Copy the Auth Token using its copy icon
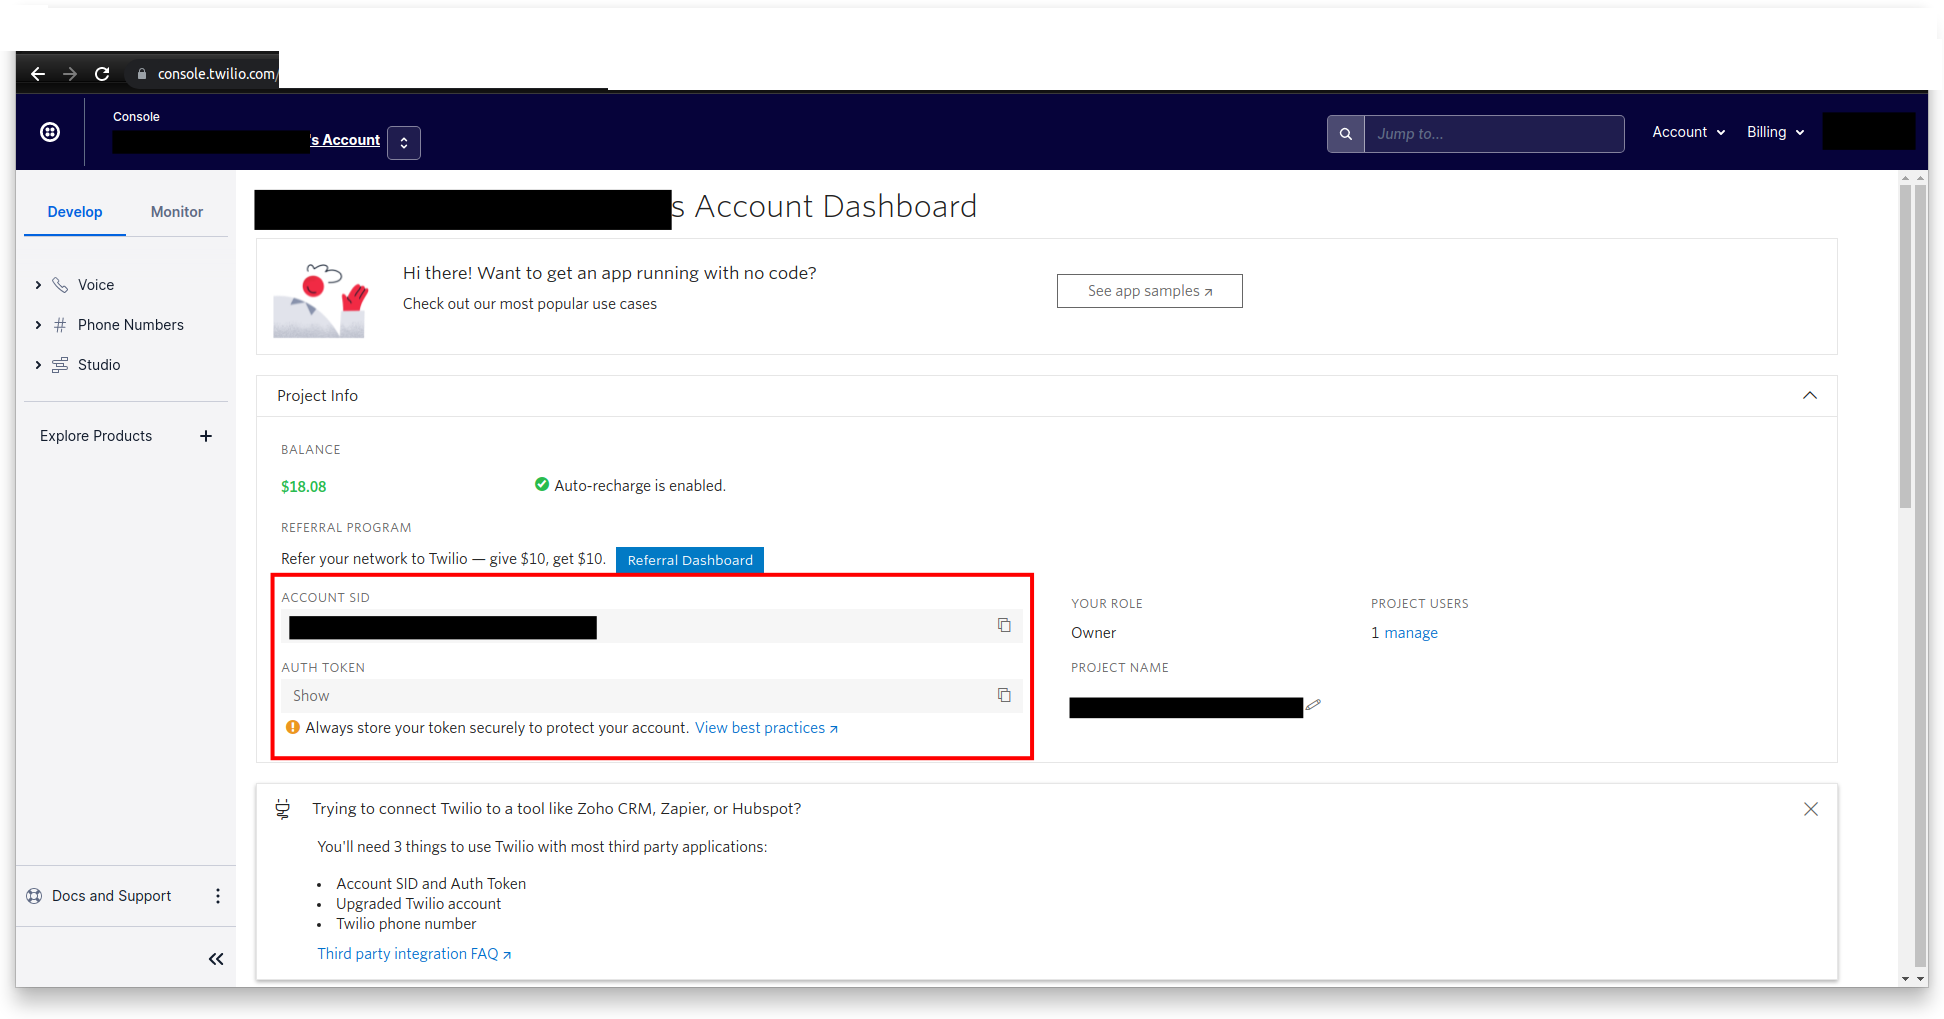Viewport: 1944px width, 1019px height. [x=1004, y=695]
